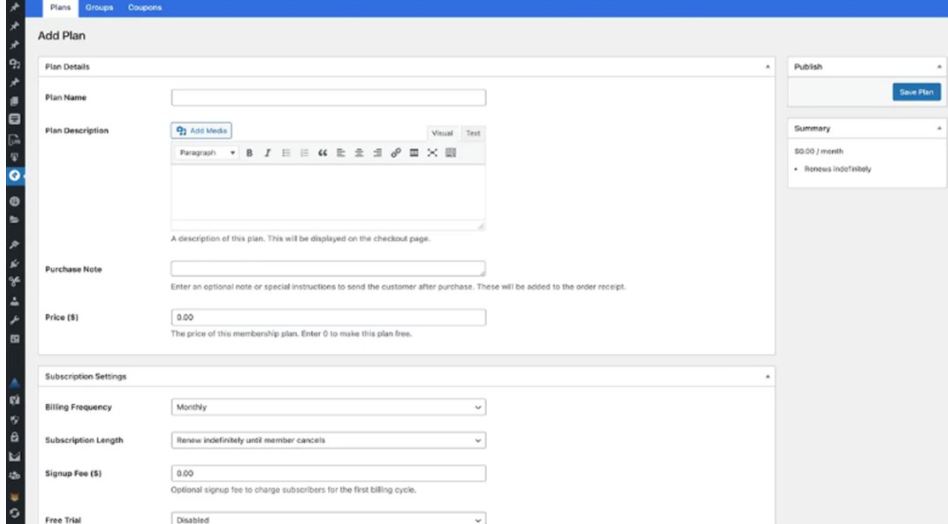
Task: Open distraction-free fullscreen editor mode
Action: (x=432, y=153)
